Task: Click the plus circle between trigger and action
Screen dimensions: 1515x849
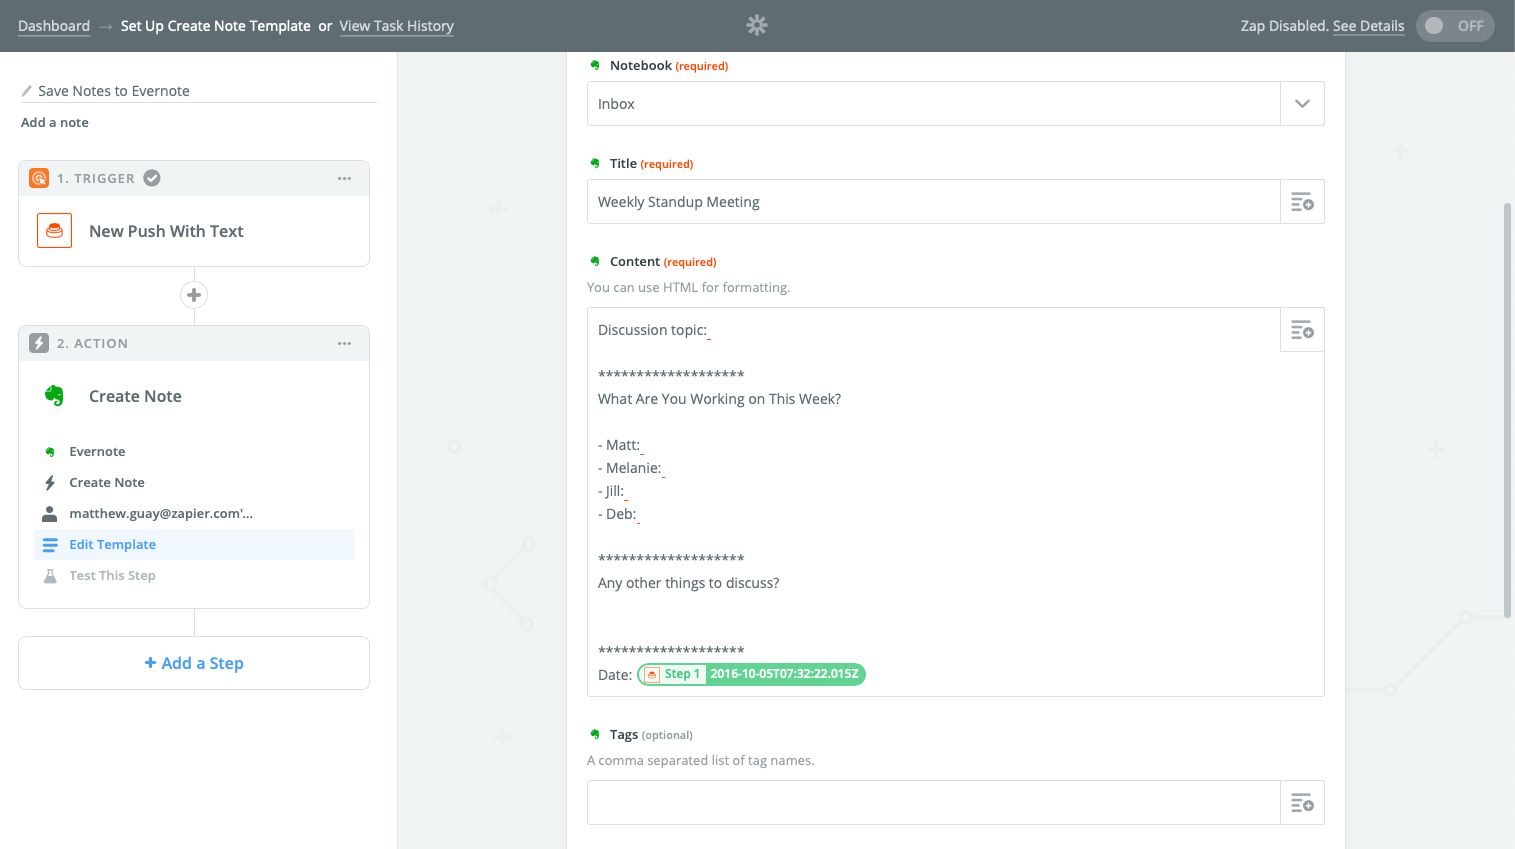Action: (194, 295)
